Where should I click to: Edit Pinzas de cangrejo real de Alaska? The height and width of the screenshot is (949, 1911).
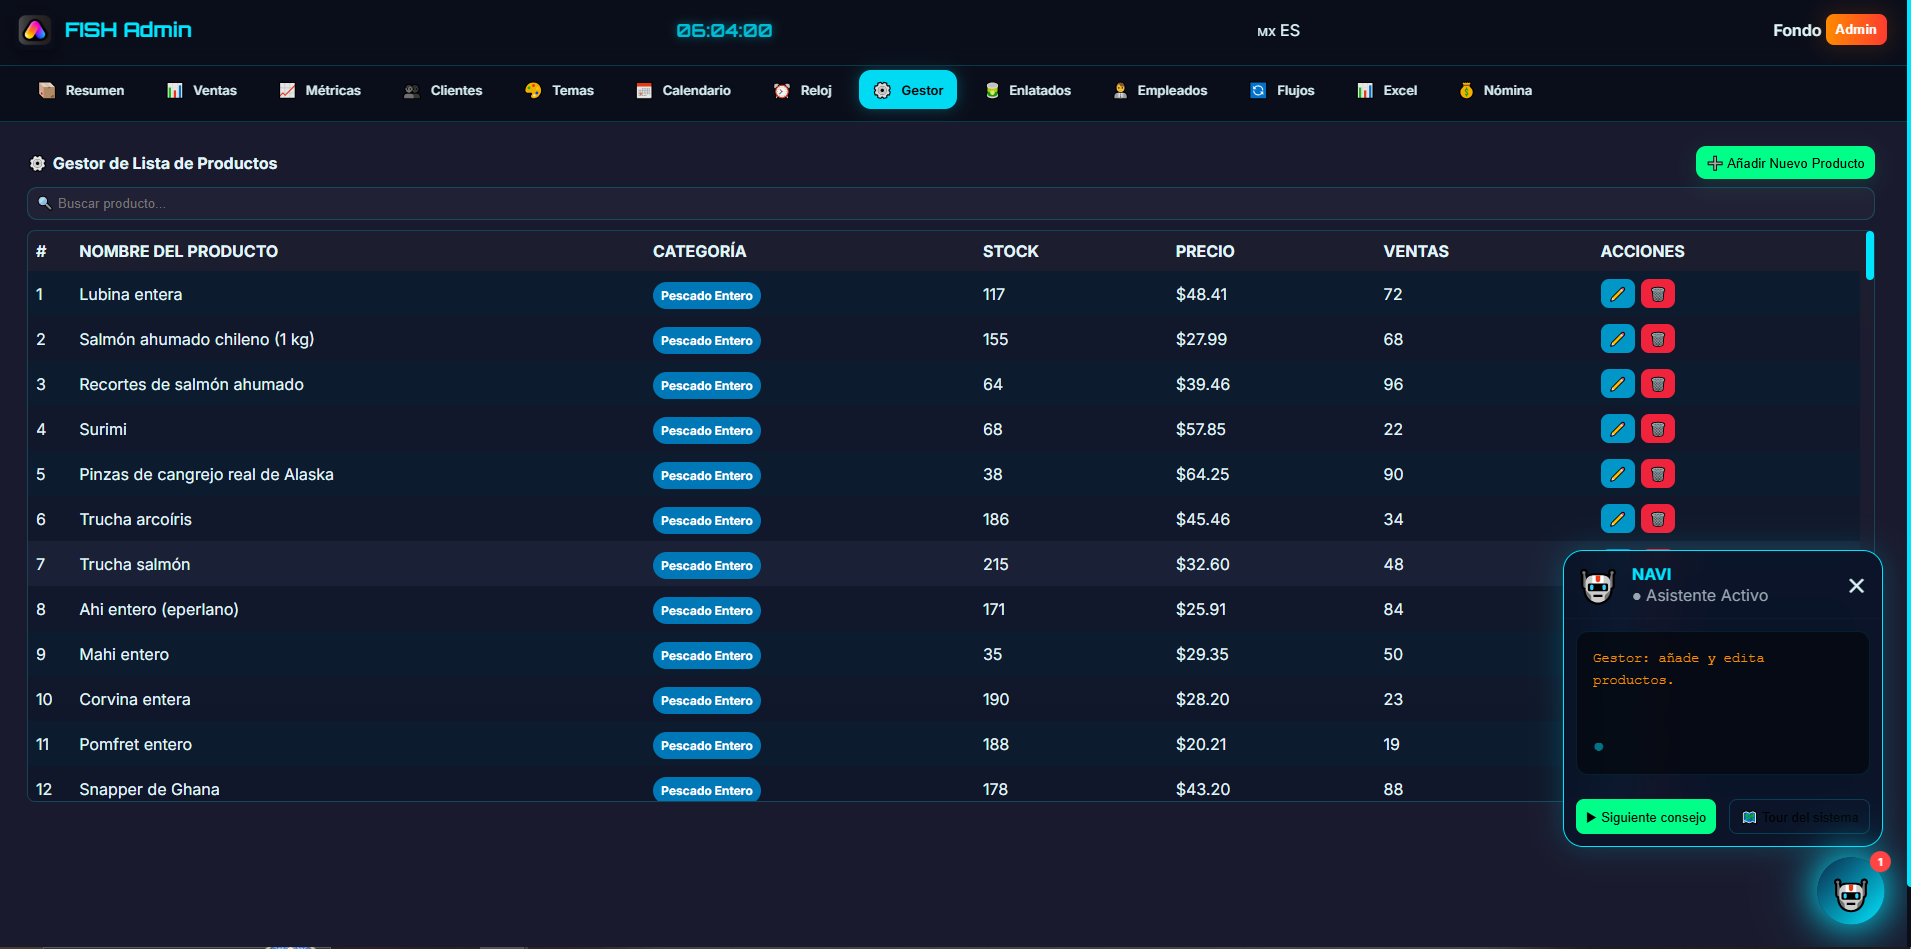pos(1617,474)
